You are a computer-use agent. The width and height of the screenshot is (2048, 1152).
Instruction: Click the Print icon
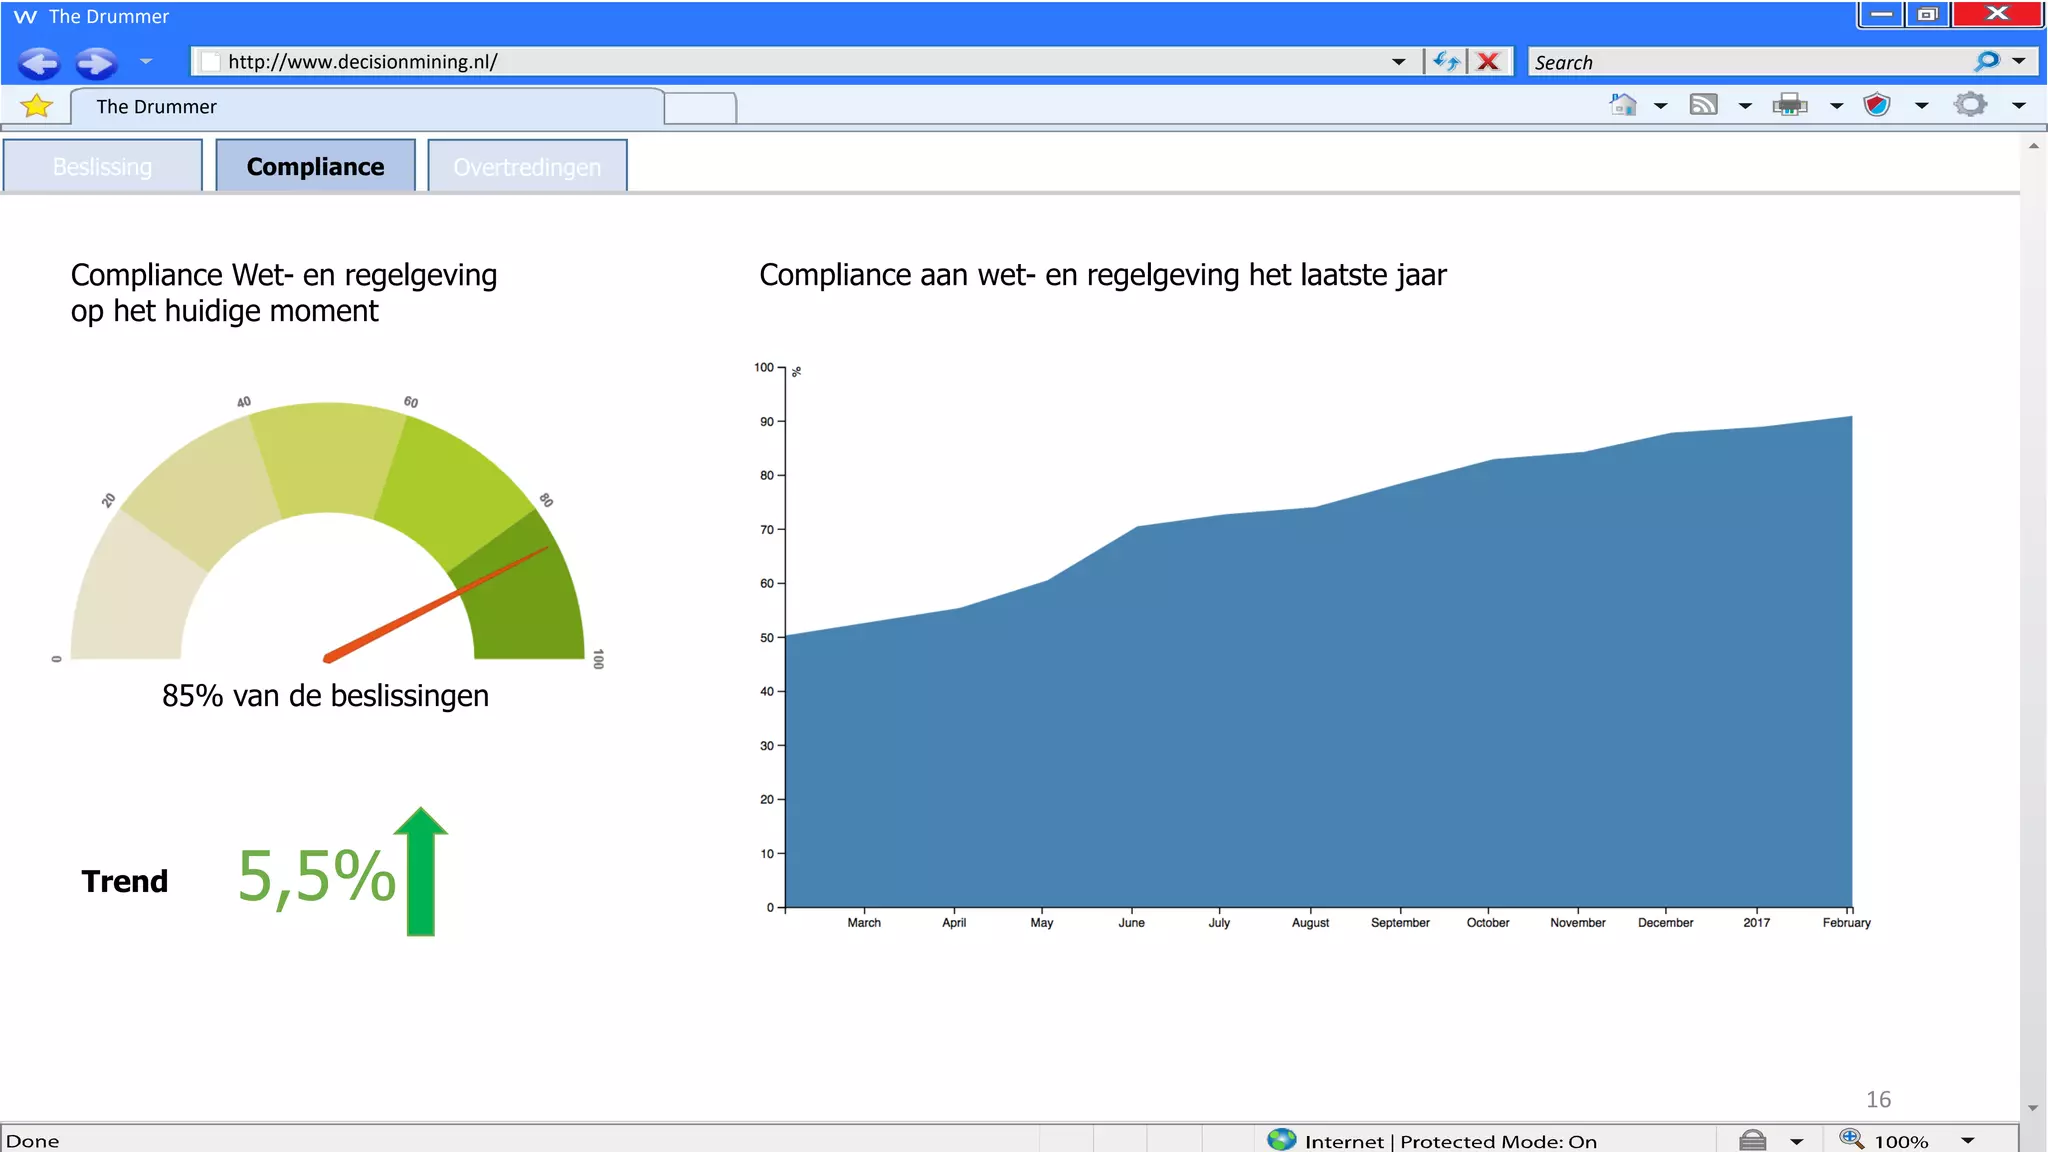[x=1790, y=104]
